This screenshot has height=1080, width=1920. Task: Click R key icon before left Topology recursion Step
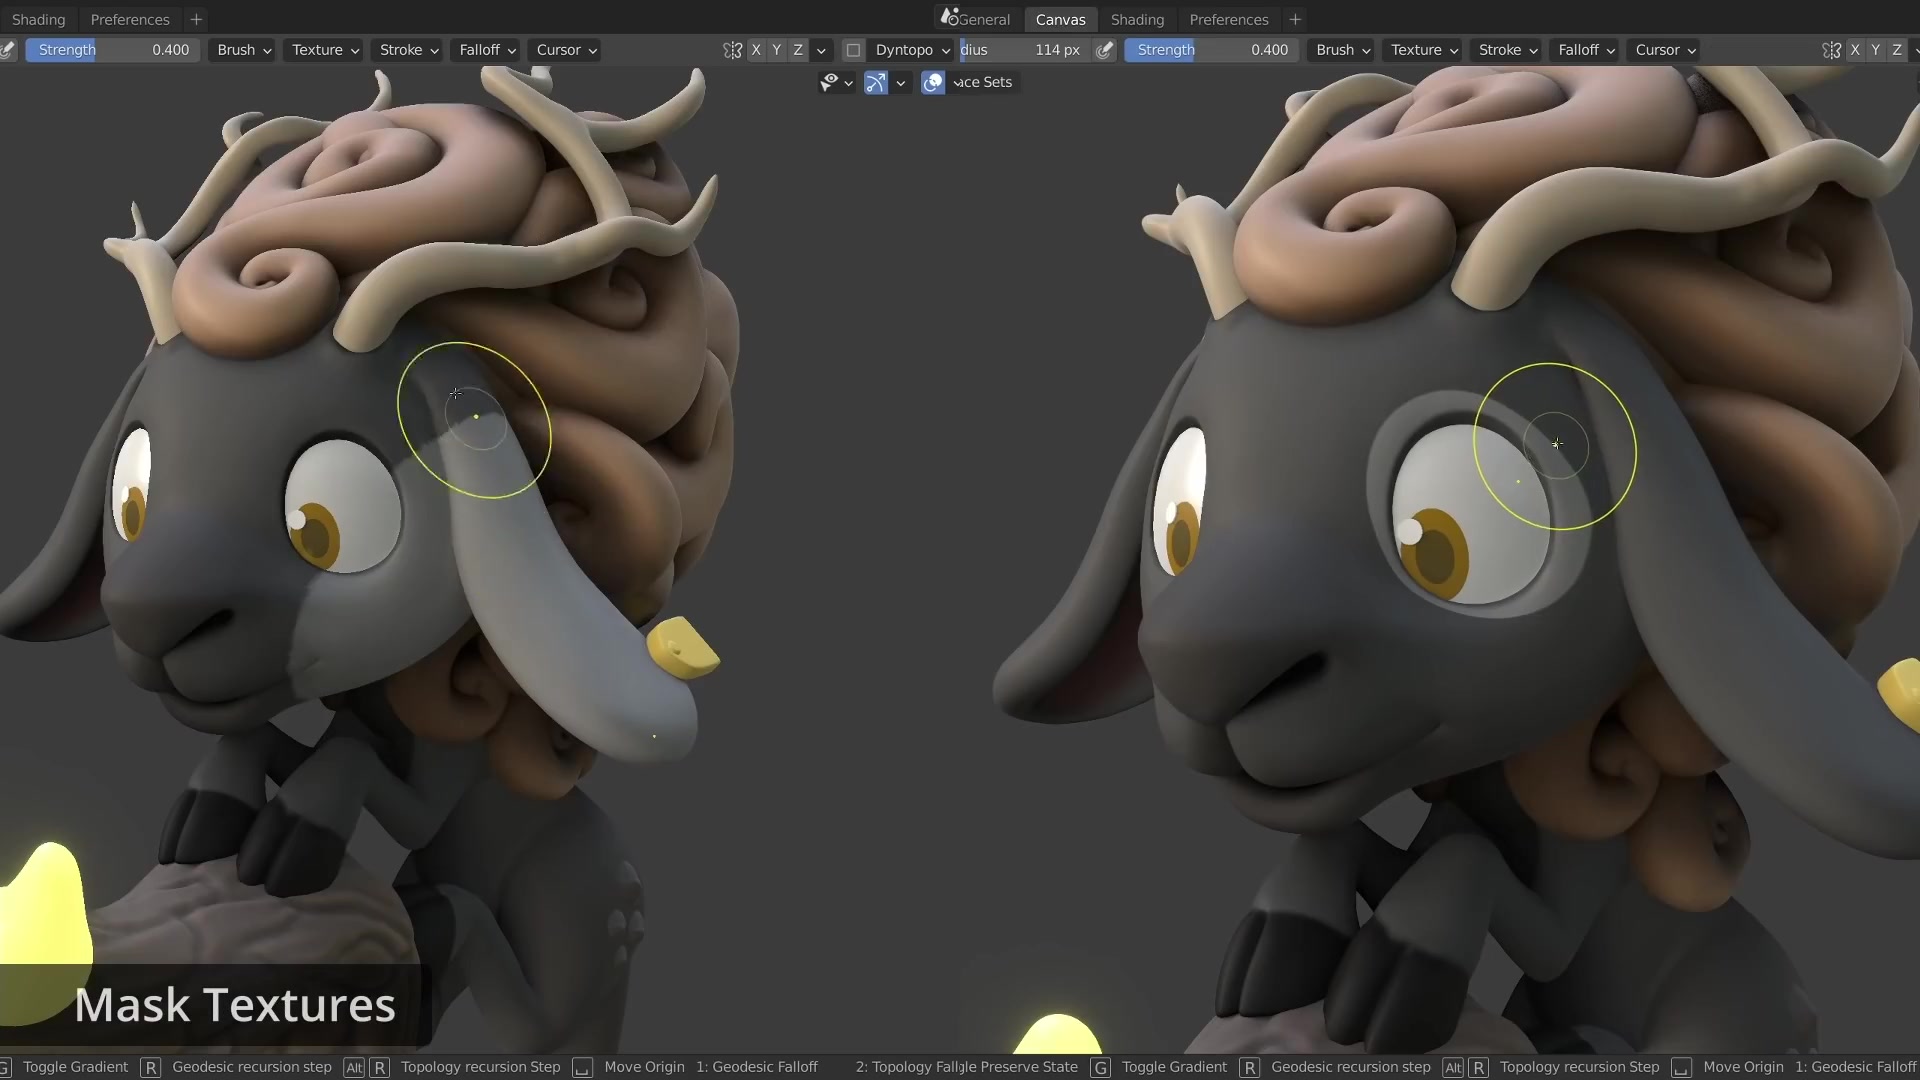(x=380, y=1068)
